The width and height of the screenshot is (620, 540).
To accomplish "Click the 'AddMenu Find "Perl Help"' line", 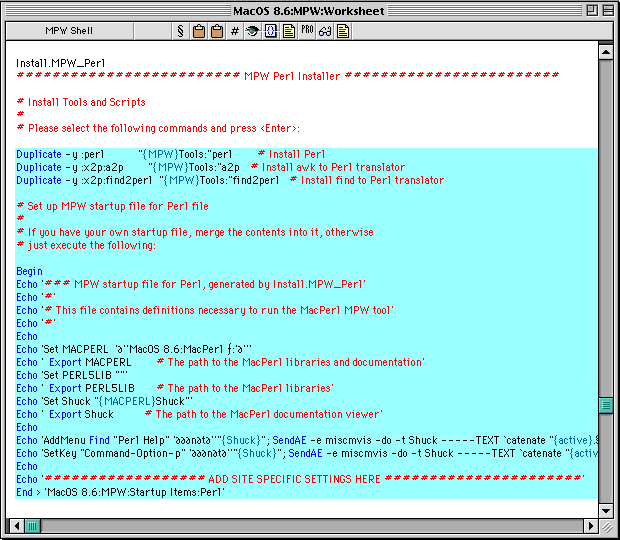I will [x=307, y=440].
